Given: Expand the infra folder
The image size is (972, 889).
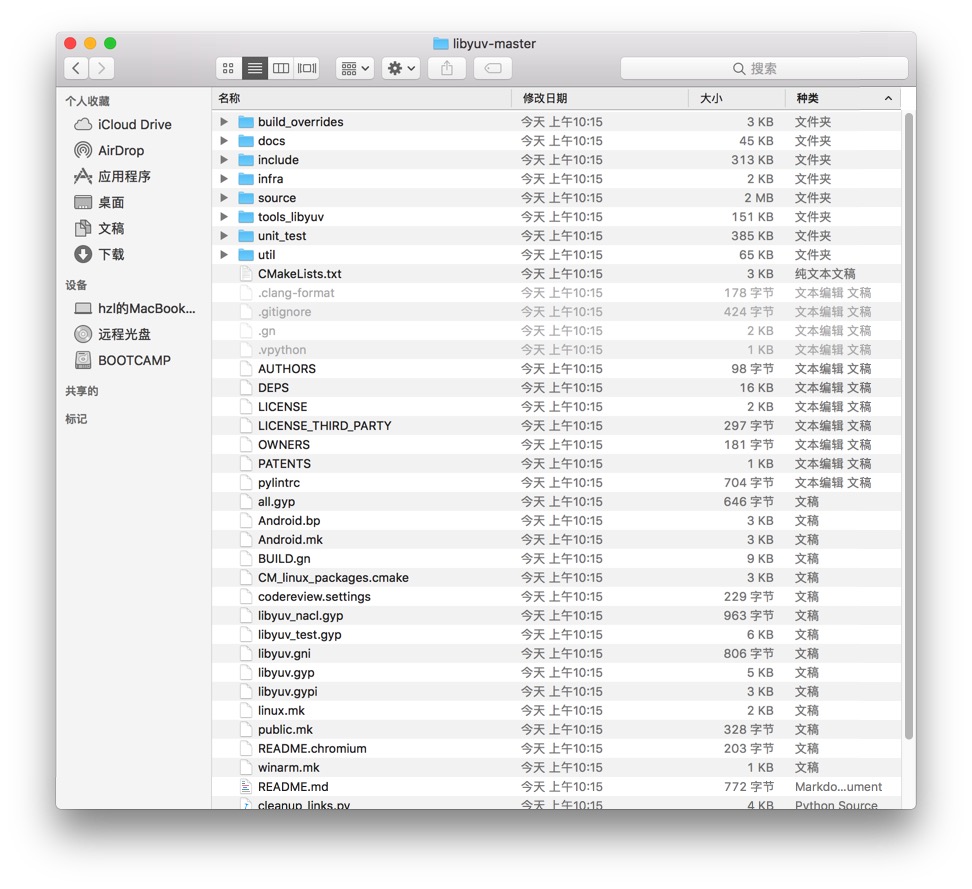Looking at the screenshot, I should pyautogui.click(x=224, y=179).
